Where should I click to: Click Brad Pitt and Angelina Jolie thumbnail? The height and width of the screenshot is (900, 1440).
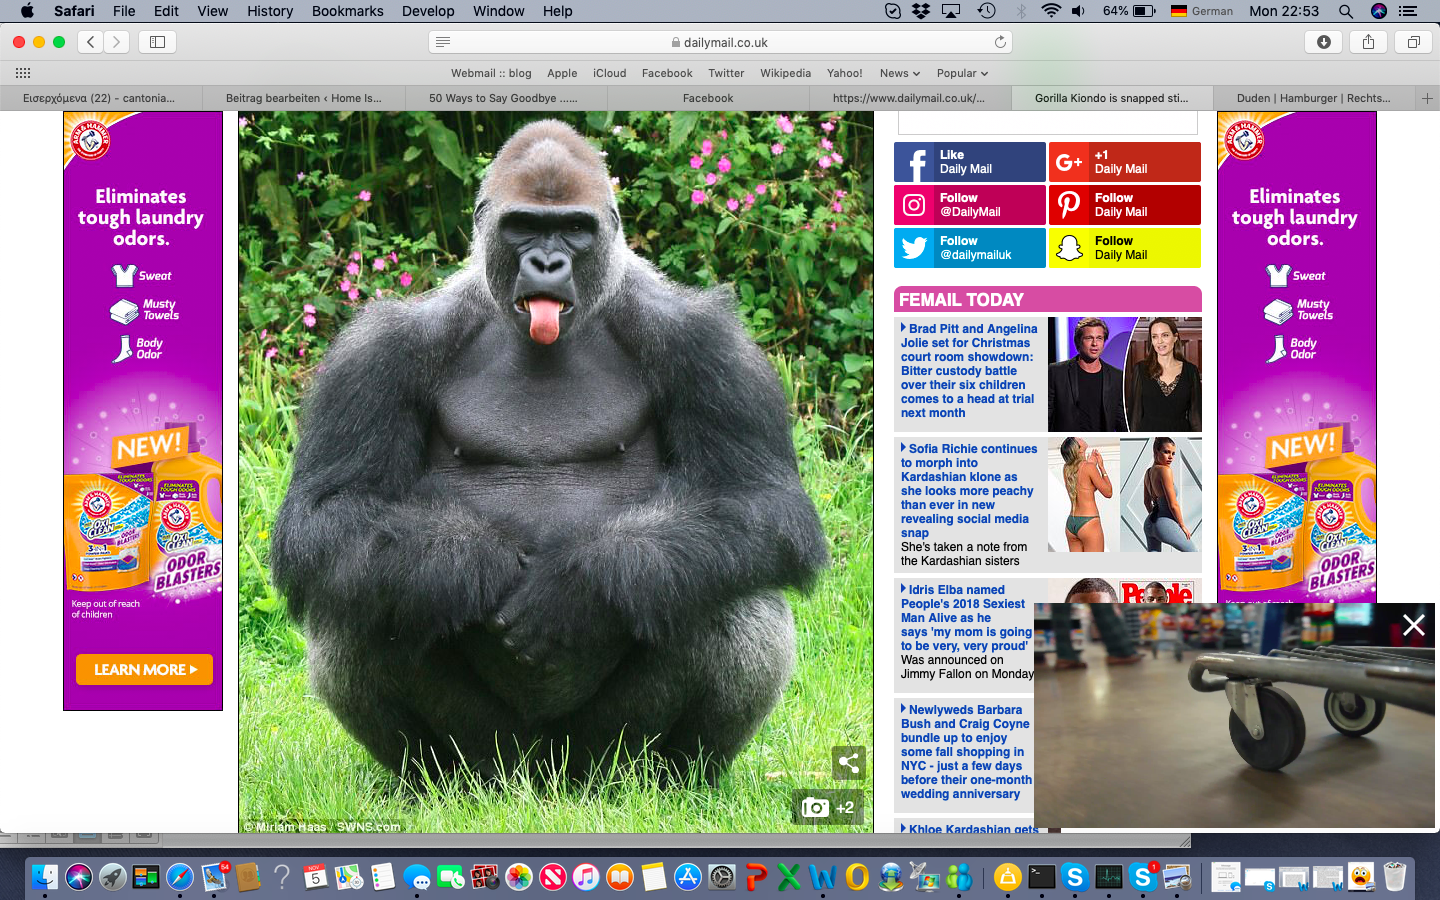(1125, 374)
